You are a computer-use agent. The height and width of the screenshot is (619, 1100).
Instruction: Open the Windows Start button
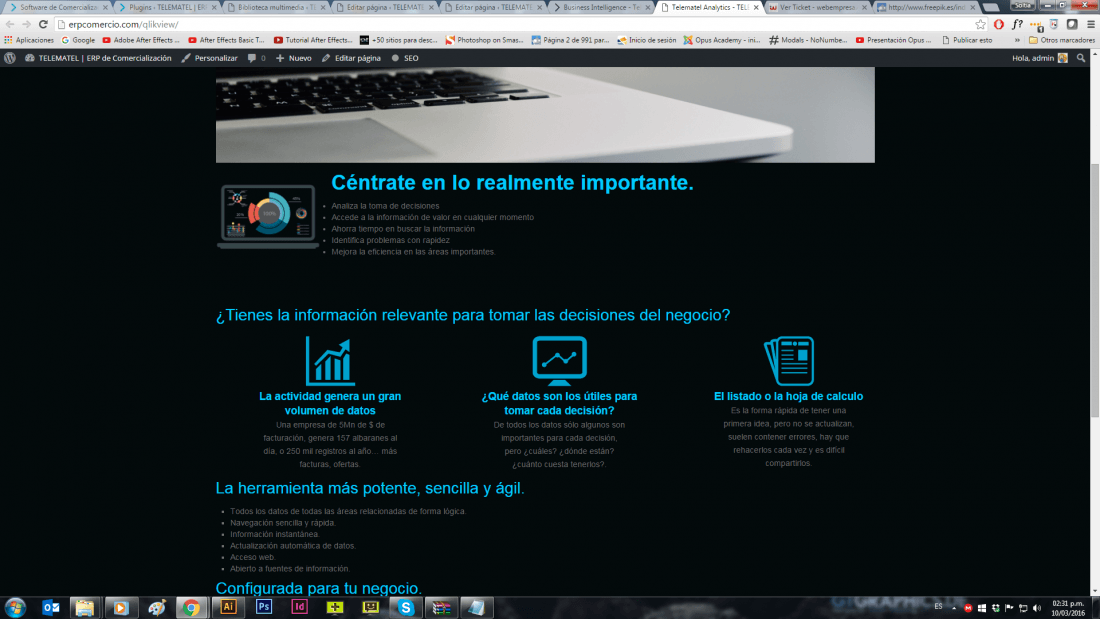pos(15,608)
